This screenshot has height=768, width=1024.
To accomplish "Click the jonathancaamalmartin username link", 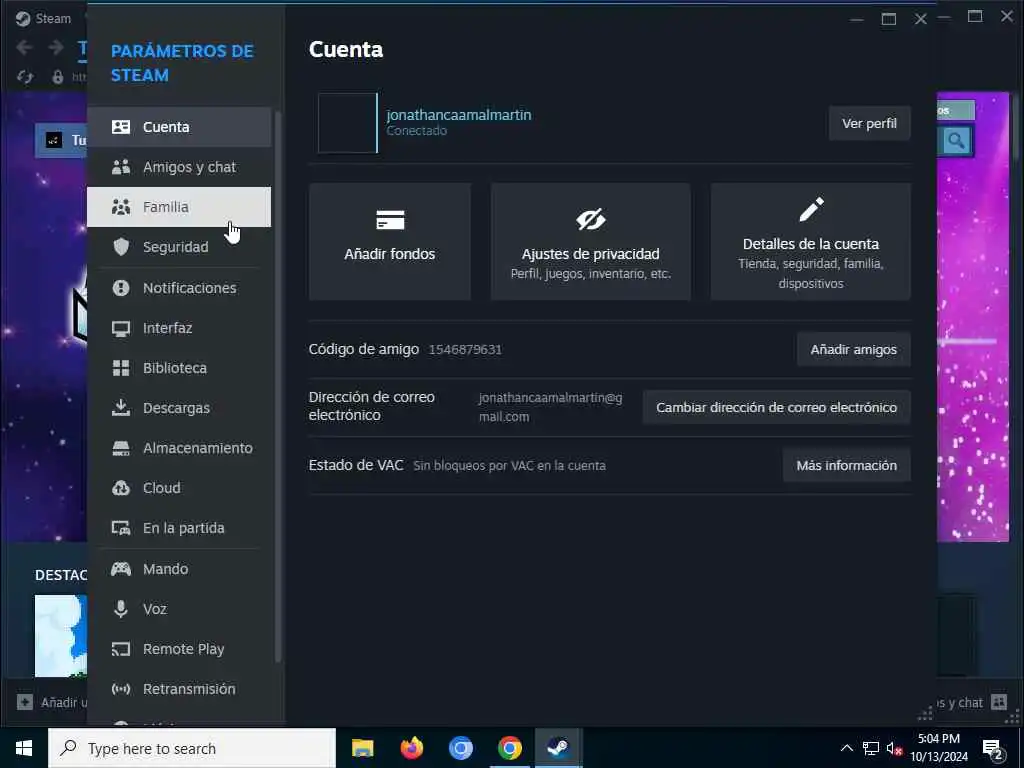I will click(458, 115).
